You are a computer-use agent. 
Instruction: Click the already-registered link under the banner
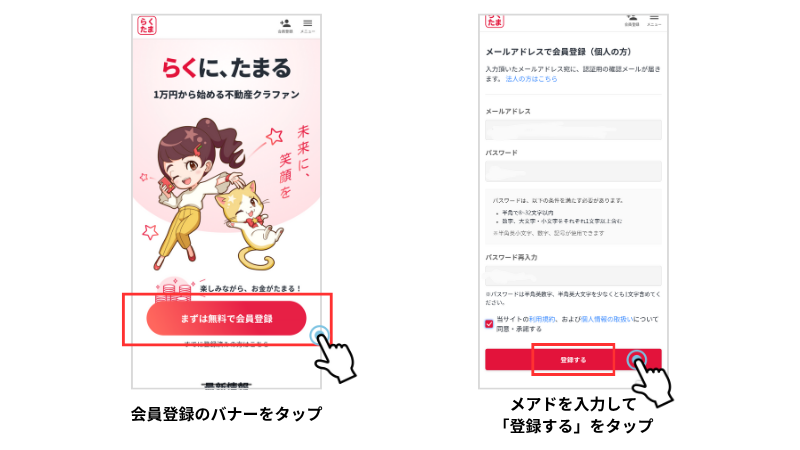click(x=226, y=343)
